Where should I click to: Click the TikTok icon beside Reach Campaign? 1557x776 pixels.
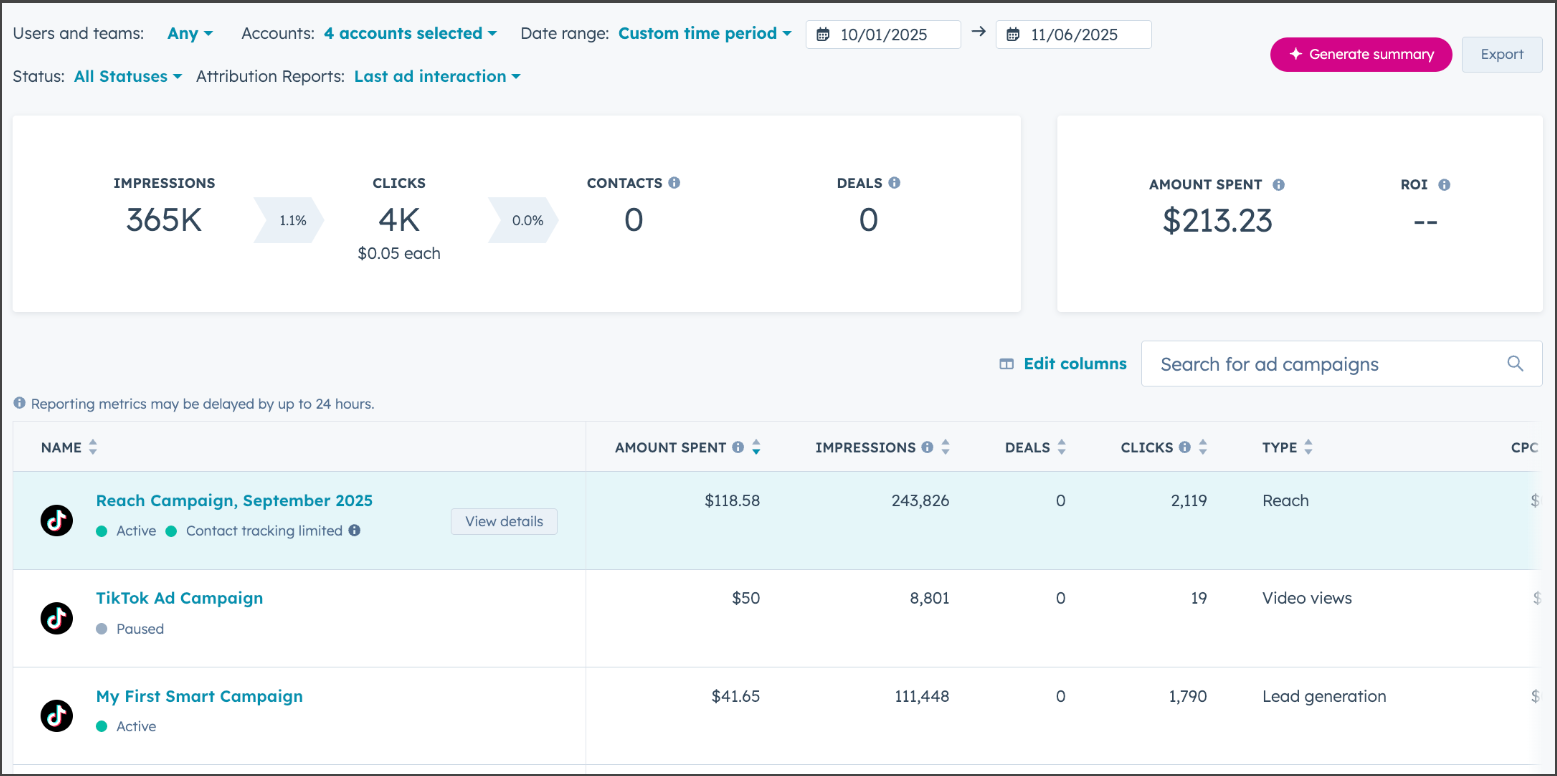coord(56,520)
